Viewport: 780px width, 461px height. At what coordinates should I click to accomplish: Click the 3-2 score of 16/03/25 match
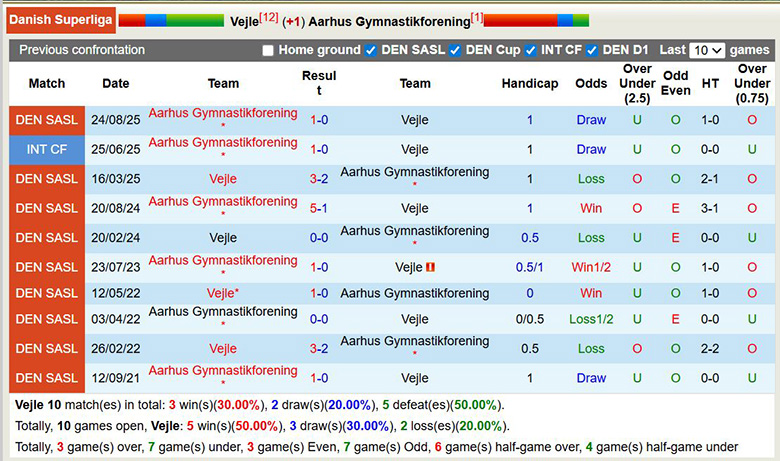pyautogui.click(x=319, y=179)
